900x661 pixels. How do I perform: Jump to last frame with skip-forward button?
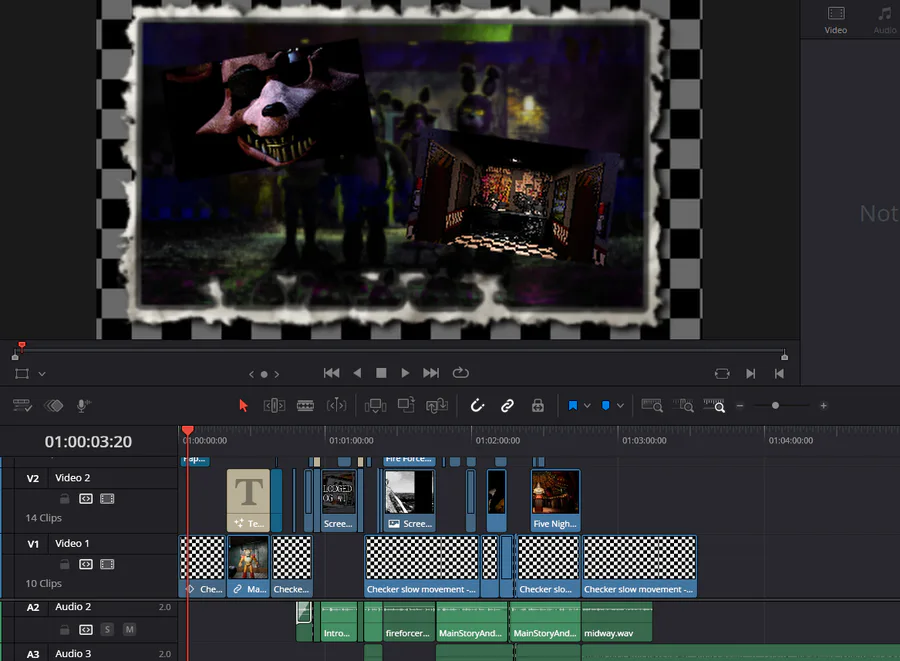click(x=431, y=373)
